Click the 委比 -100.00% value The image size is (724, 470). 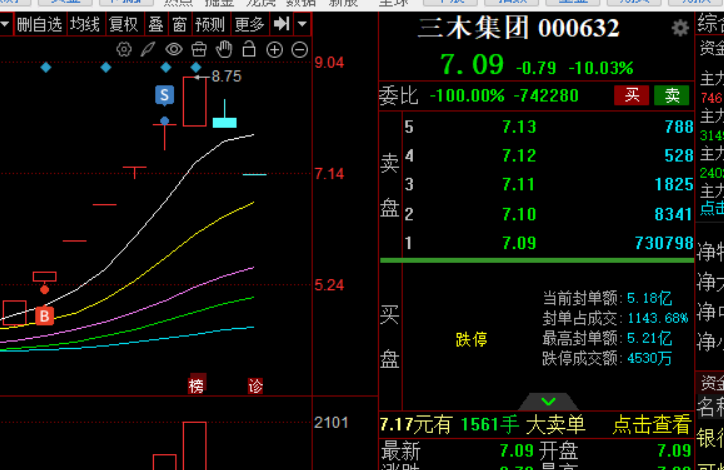click(467, 96)
